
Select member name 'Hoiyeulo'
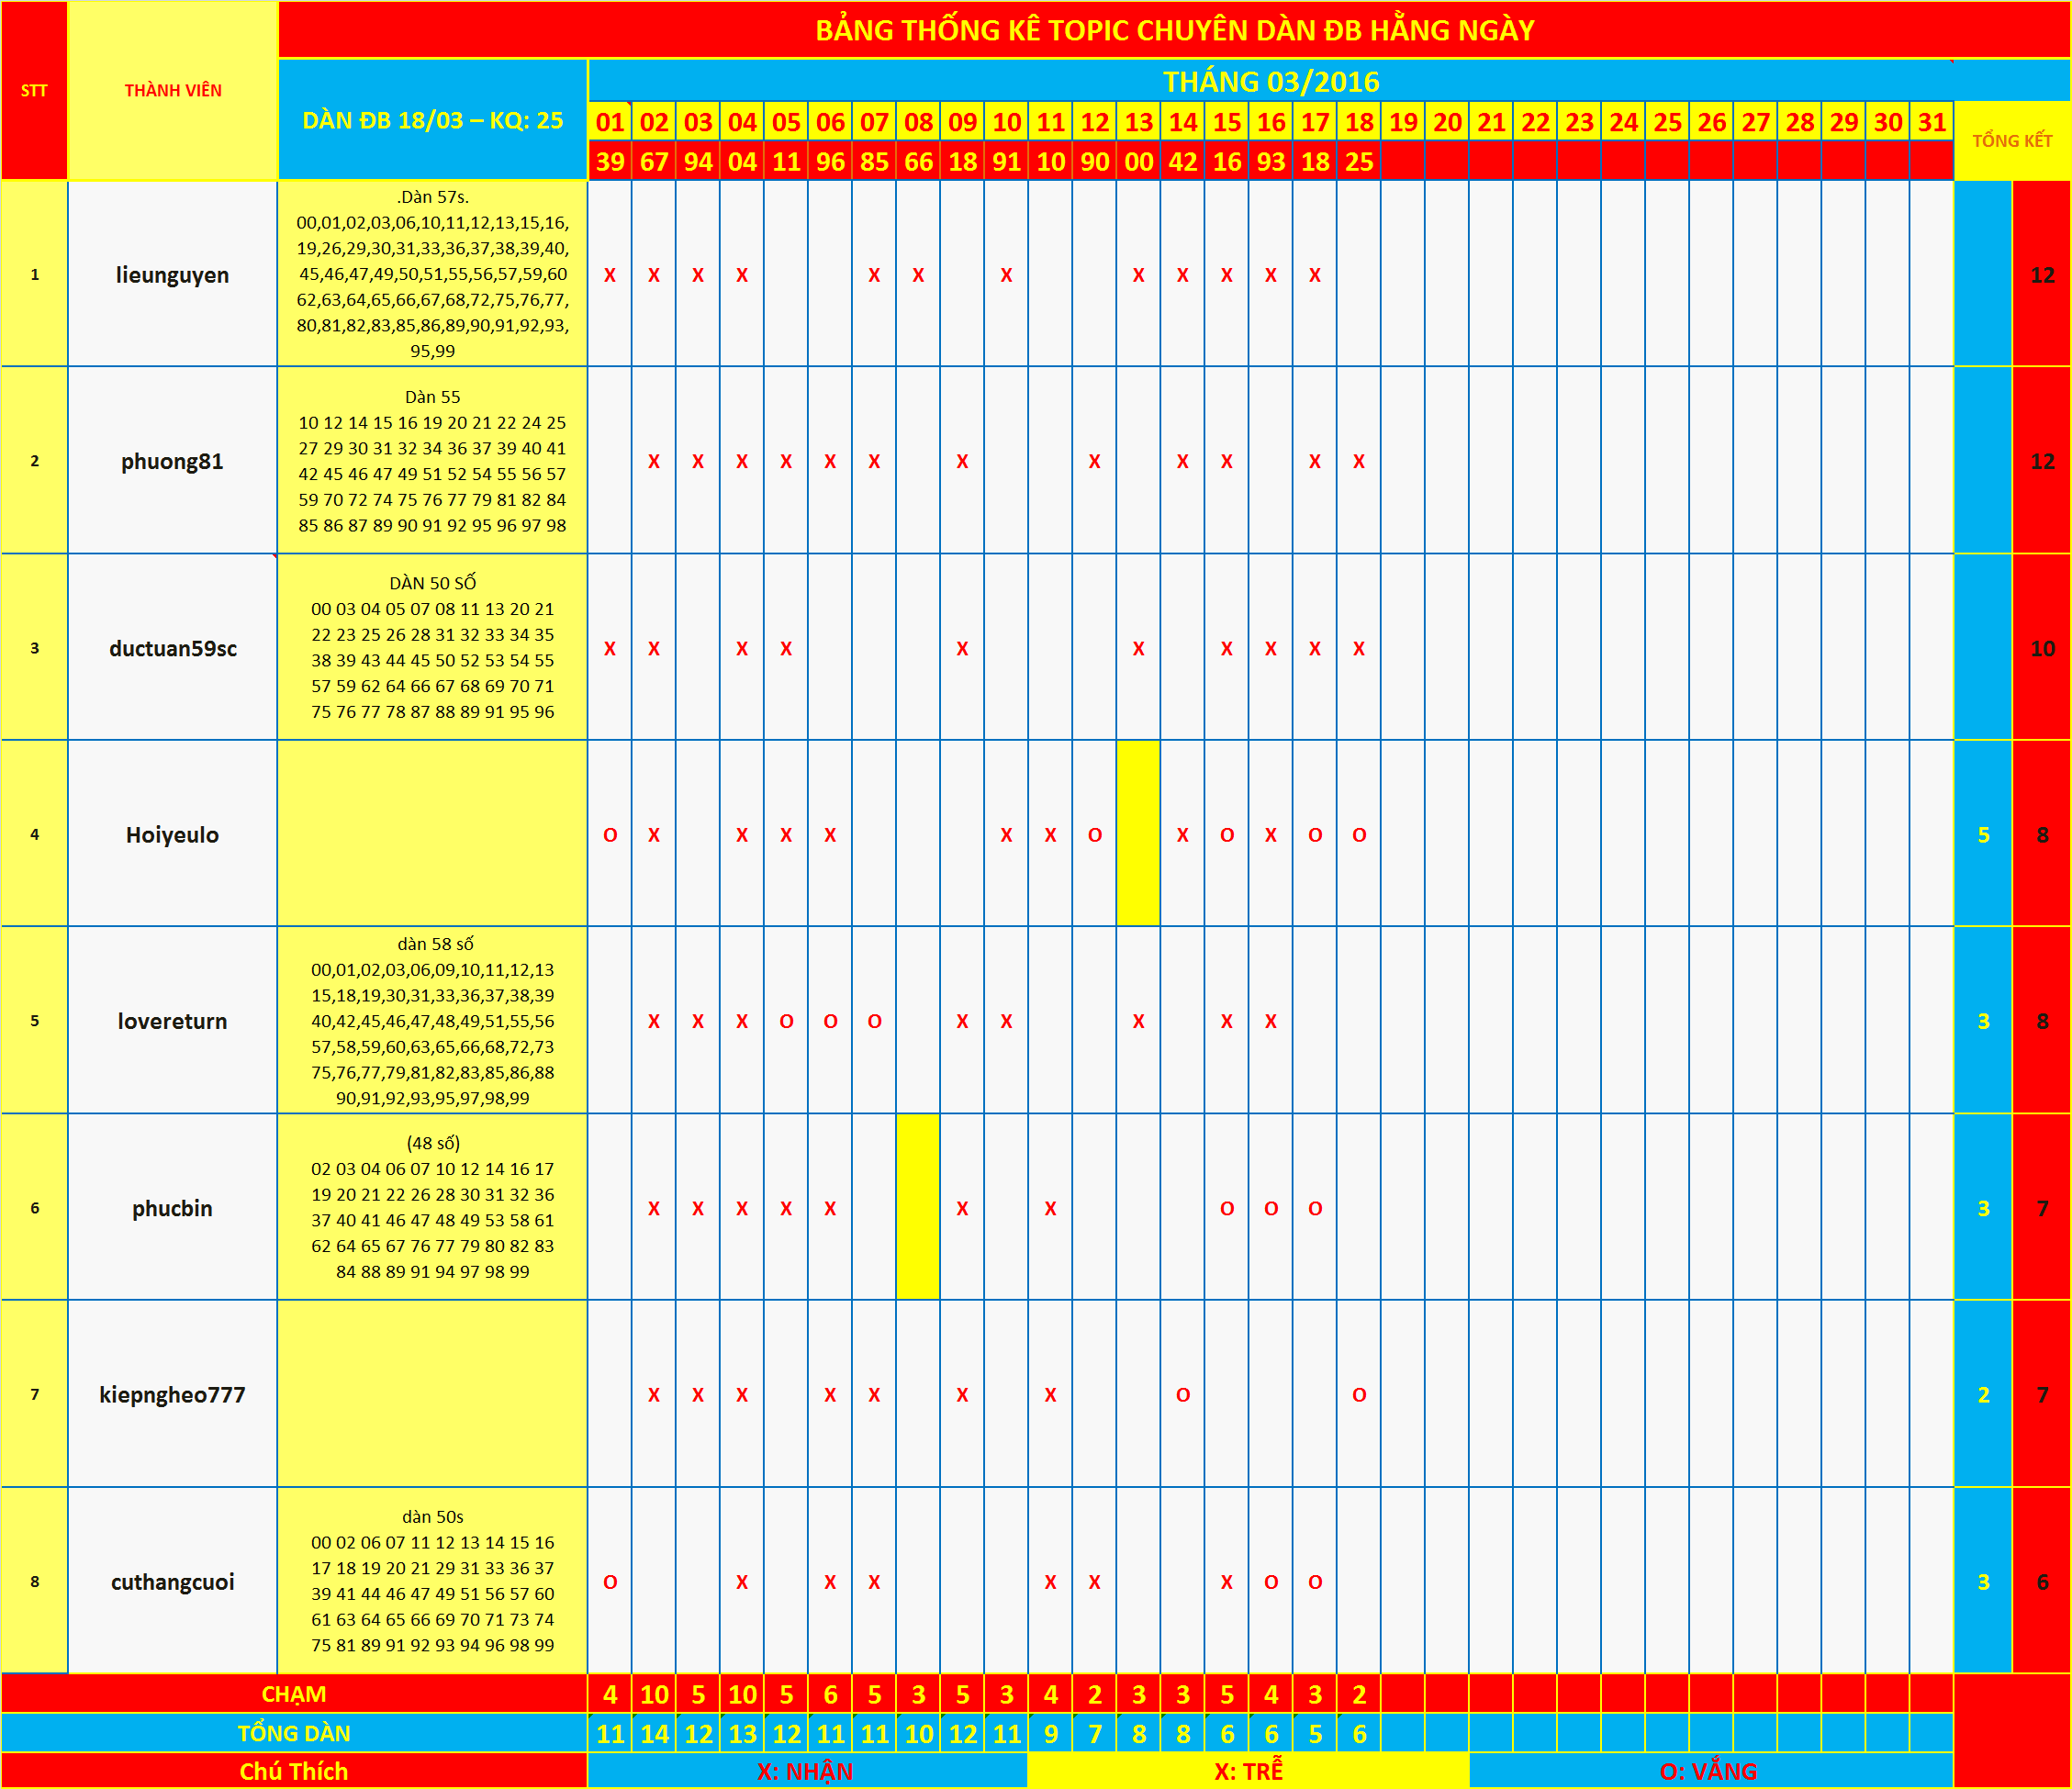tap(173, 835)
